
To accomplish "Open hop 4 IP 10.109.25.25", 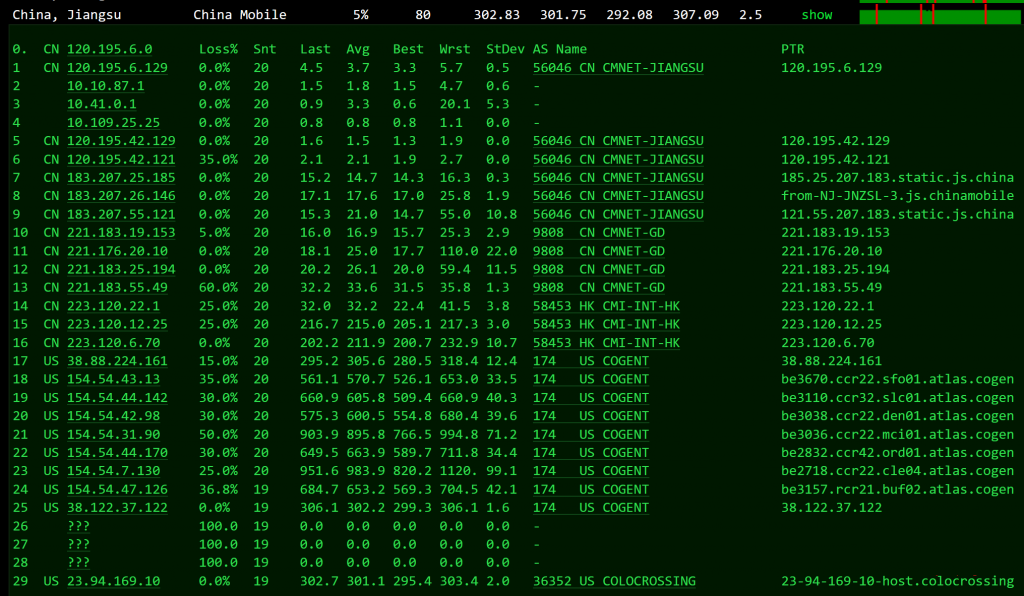I will (114, 122).
